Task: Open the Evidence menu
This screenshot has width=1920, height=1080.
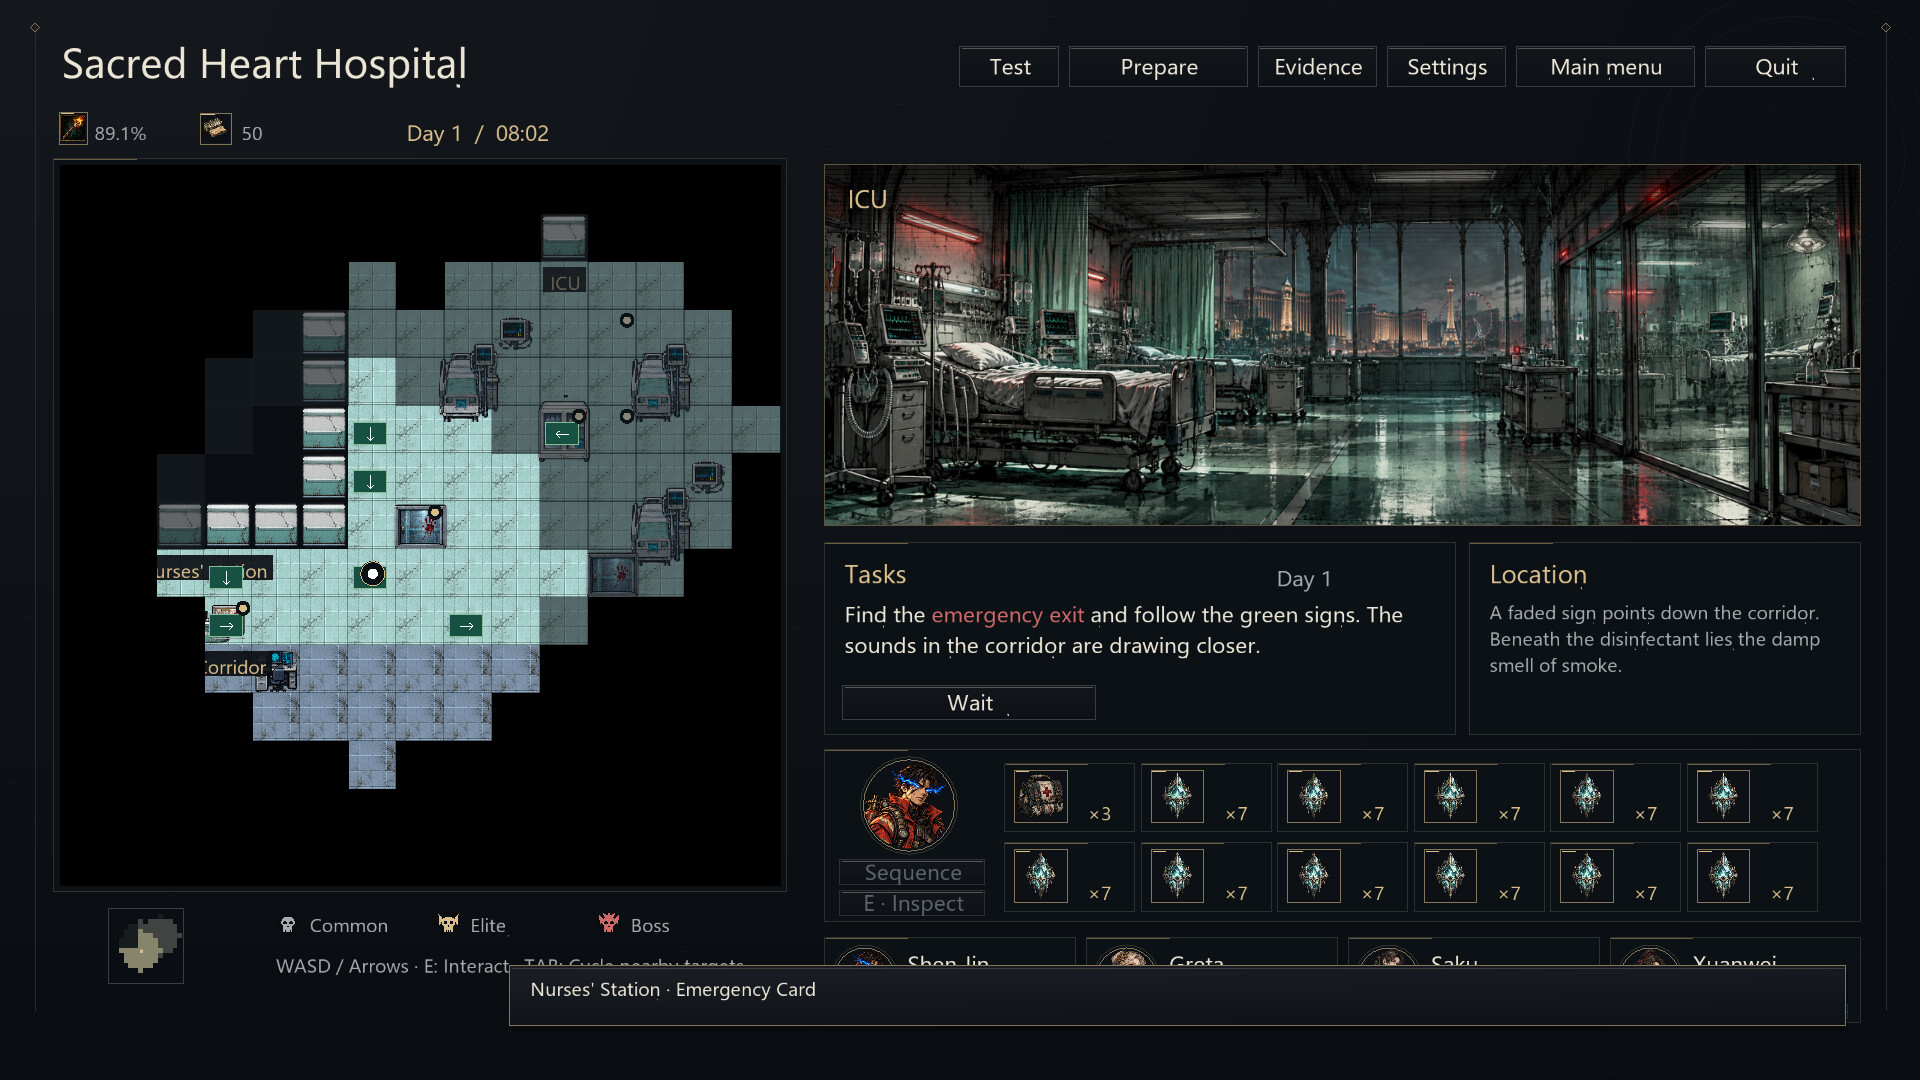Action: pos(1317,67)
